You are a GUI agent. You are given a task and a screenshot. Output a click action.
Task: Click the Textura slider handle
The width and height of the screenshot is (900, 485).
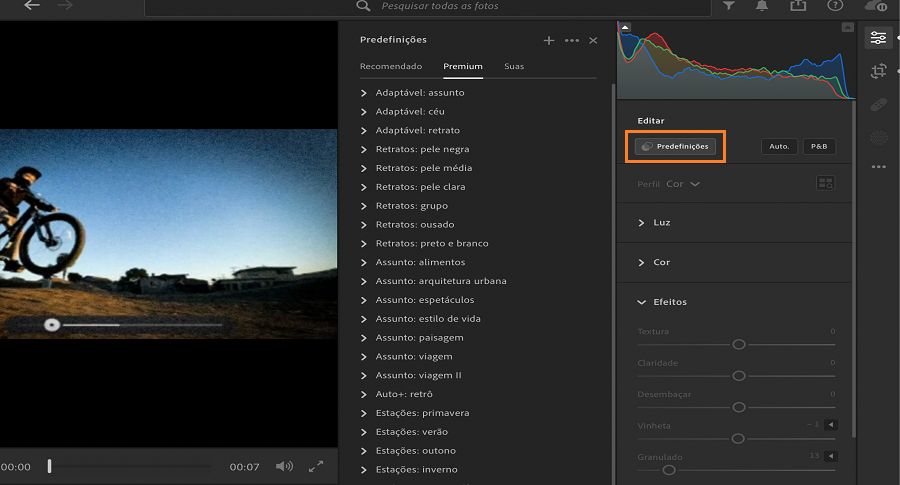[739, 344]
